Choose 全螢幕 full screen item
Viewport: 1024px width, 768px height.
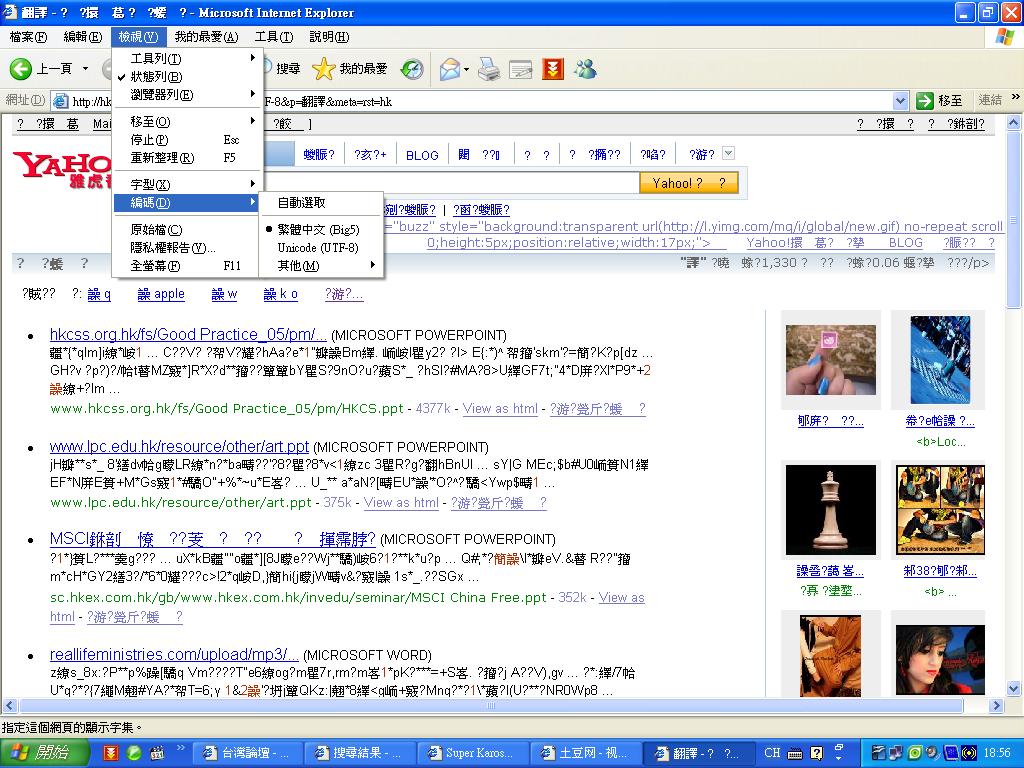coord(187,266)
